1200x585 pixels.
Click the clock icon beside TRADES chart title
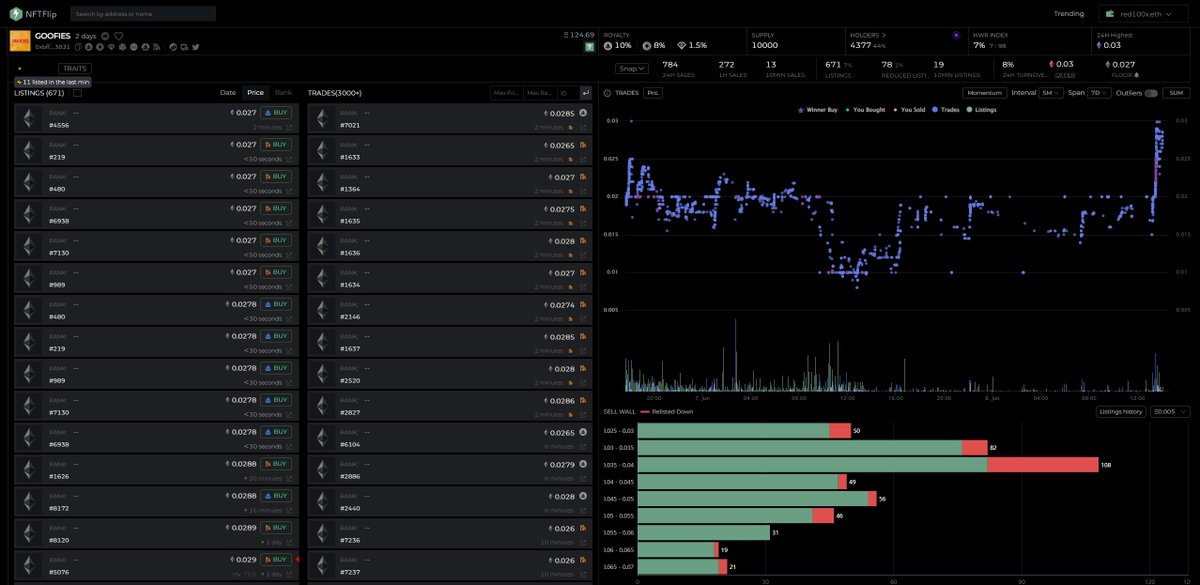point(607,93)
